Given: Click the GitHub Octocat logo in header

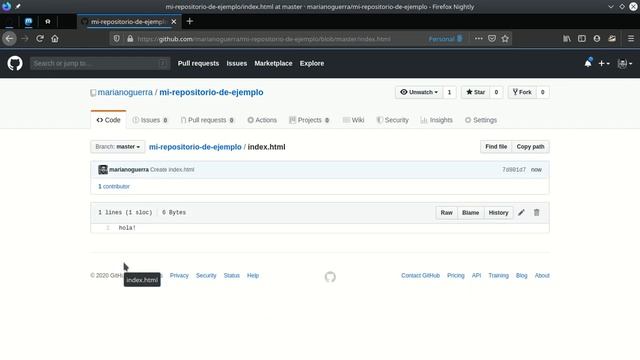Looking at the screenshot, I should tap(15, 63).
